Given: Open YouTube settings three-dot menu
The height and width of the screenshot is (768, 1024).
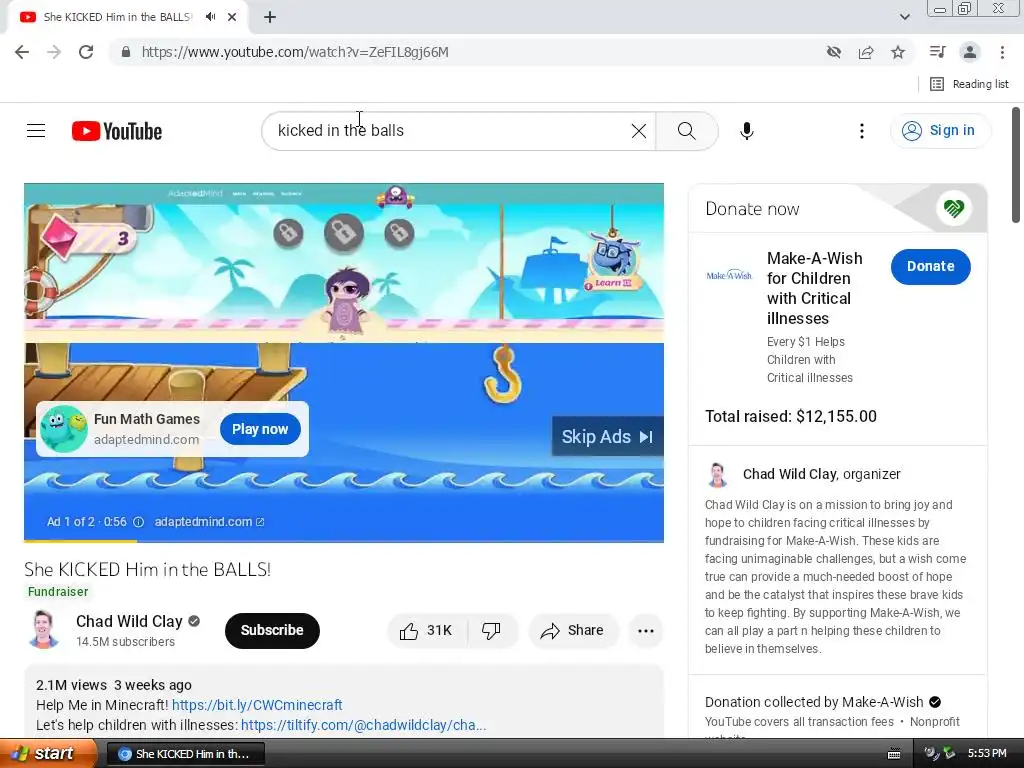Looking at the screenshot, I should [862, 131].
